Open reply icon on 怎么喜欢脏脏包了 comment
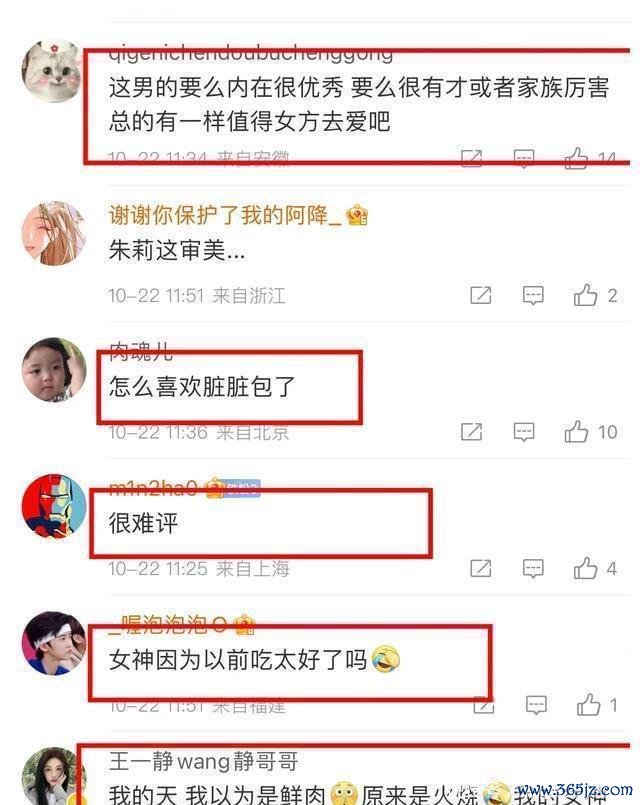 point(523,432)
